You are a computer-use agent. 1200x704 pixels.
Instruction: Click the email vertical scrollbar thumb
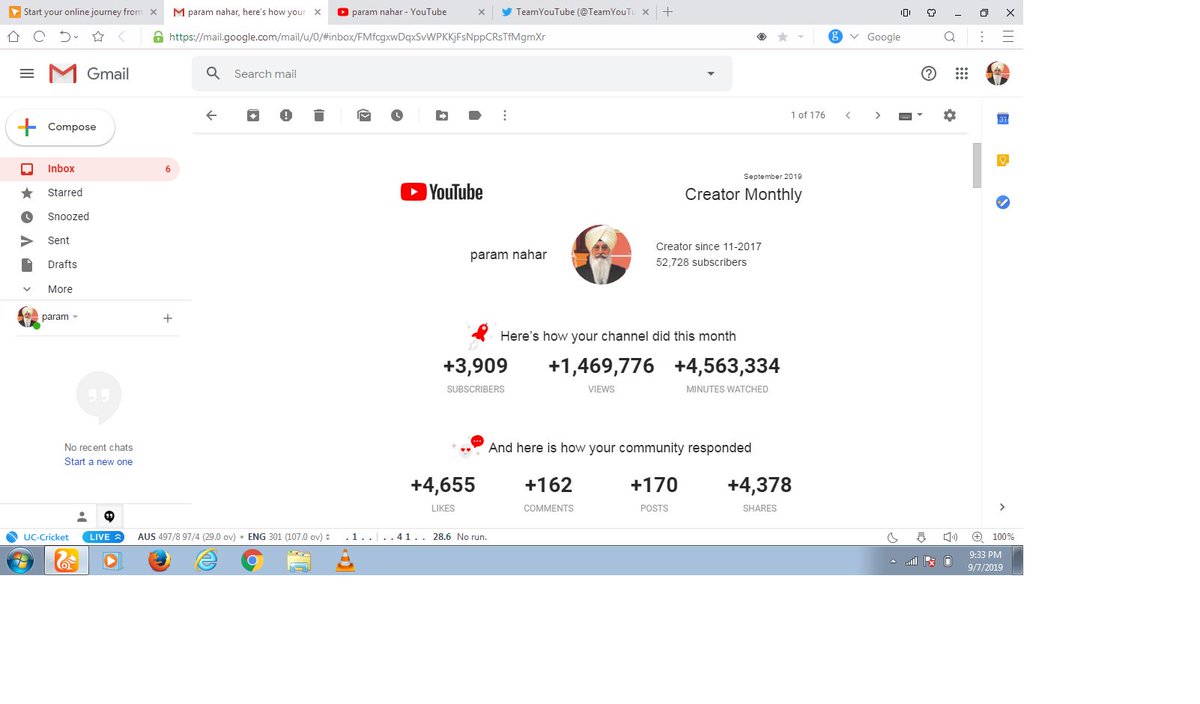click(x=977, y=165)
